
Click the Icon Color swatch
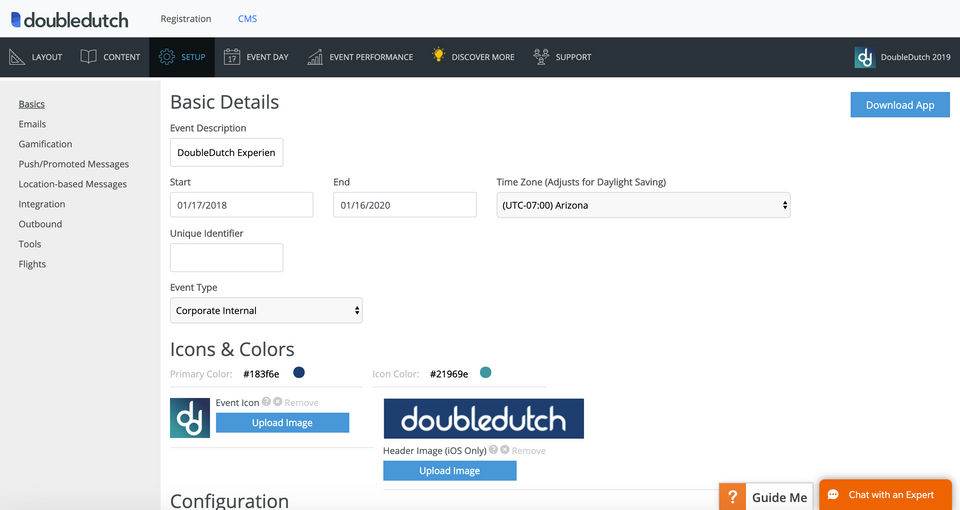coord(486,372)
